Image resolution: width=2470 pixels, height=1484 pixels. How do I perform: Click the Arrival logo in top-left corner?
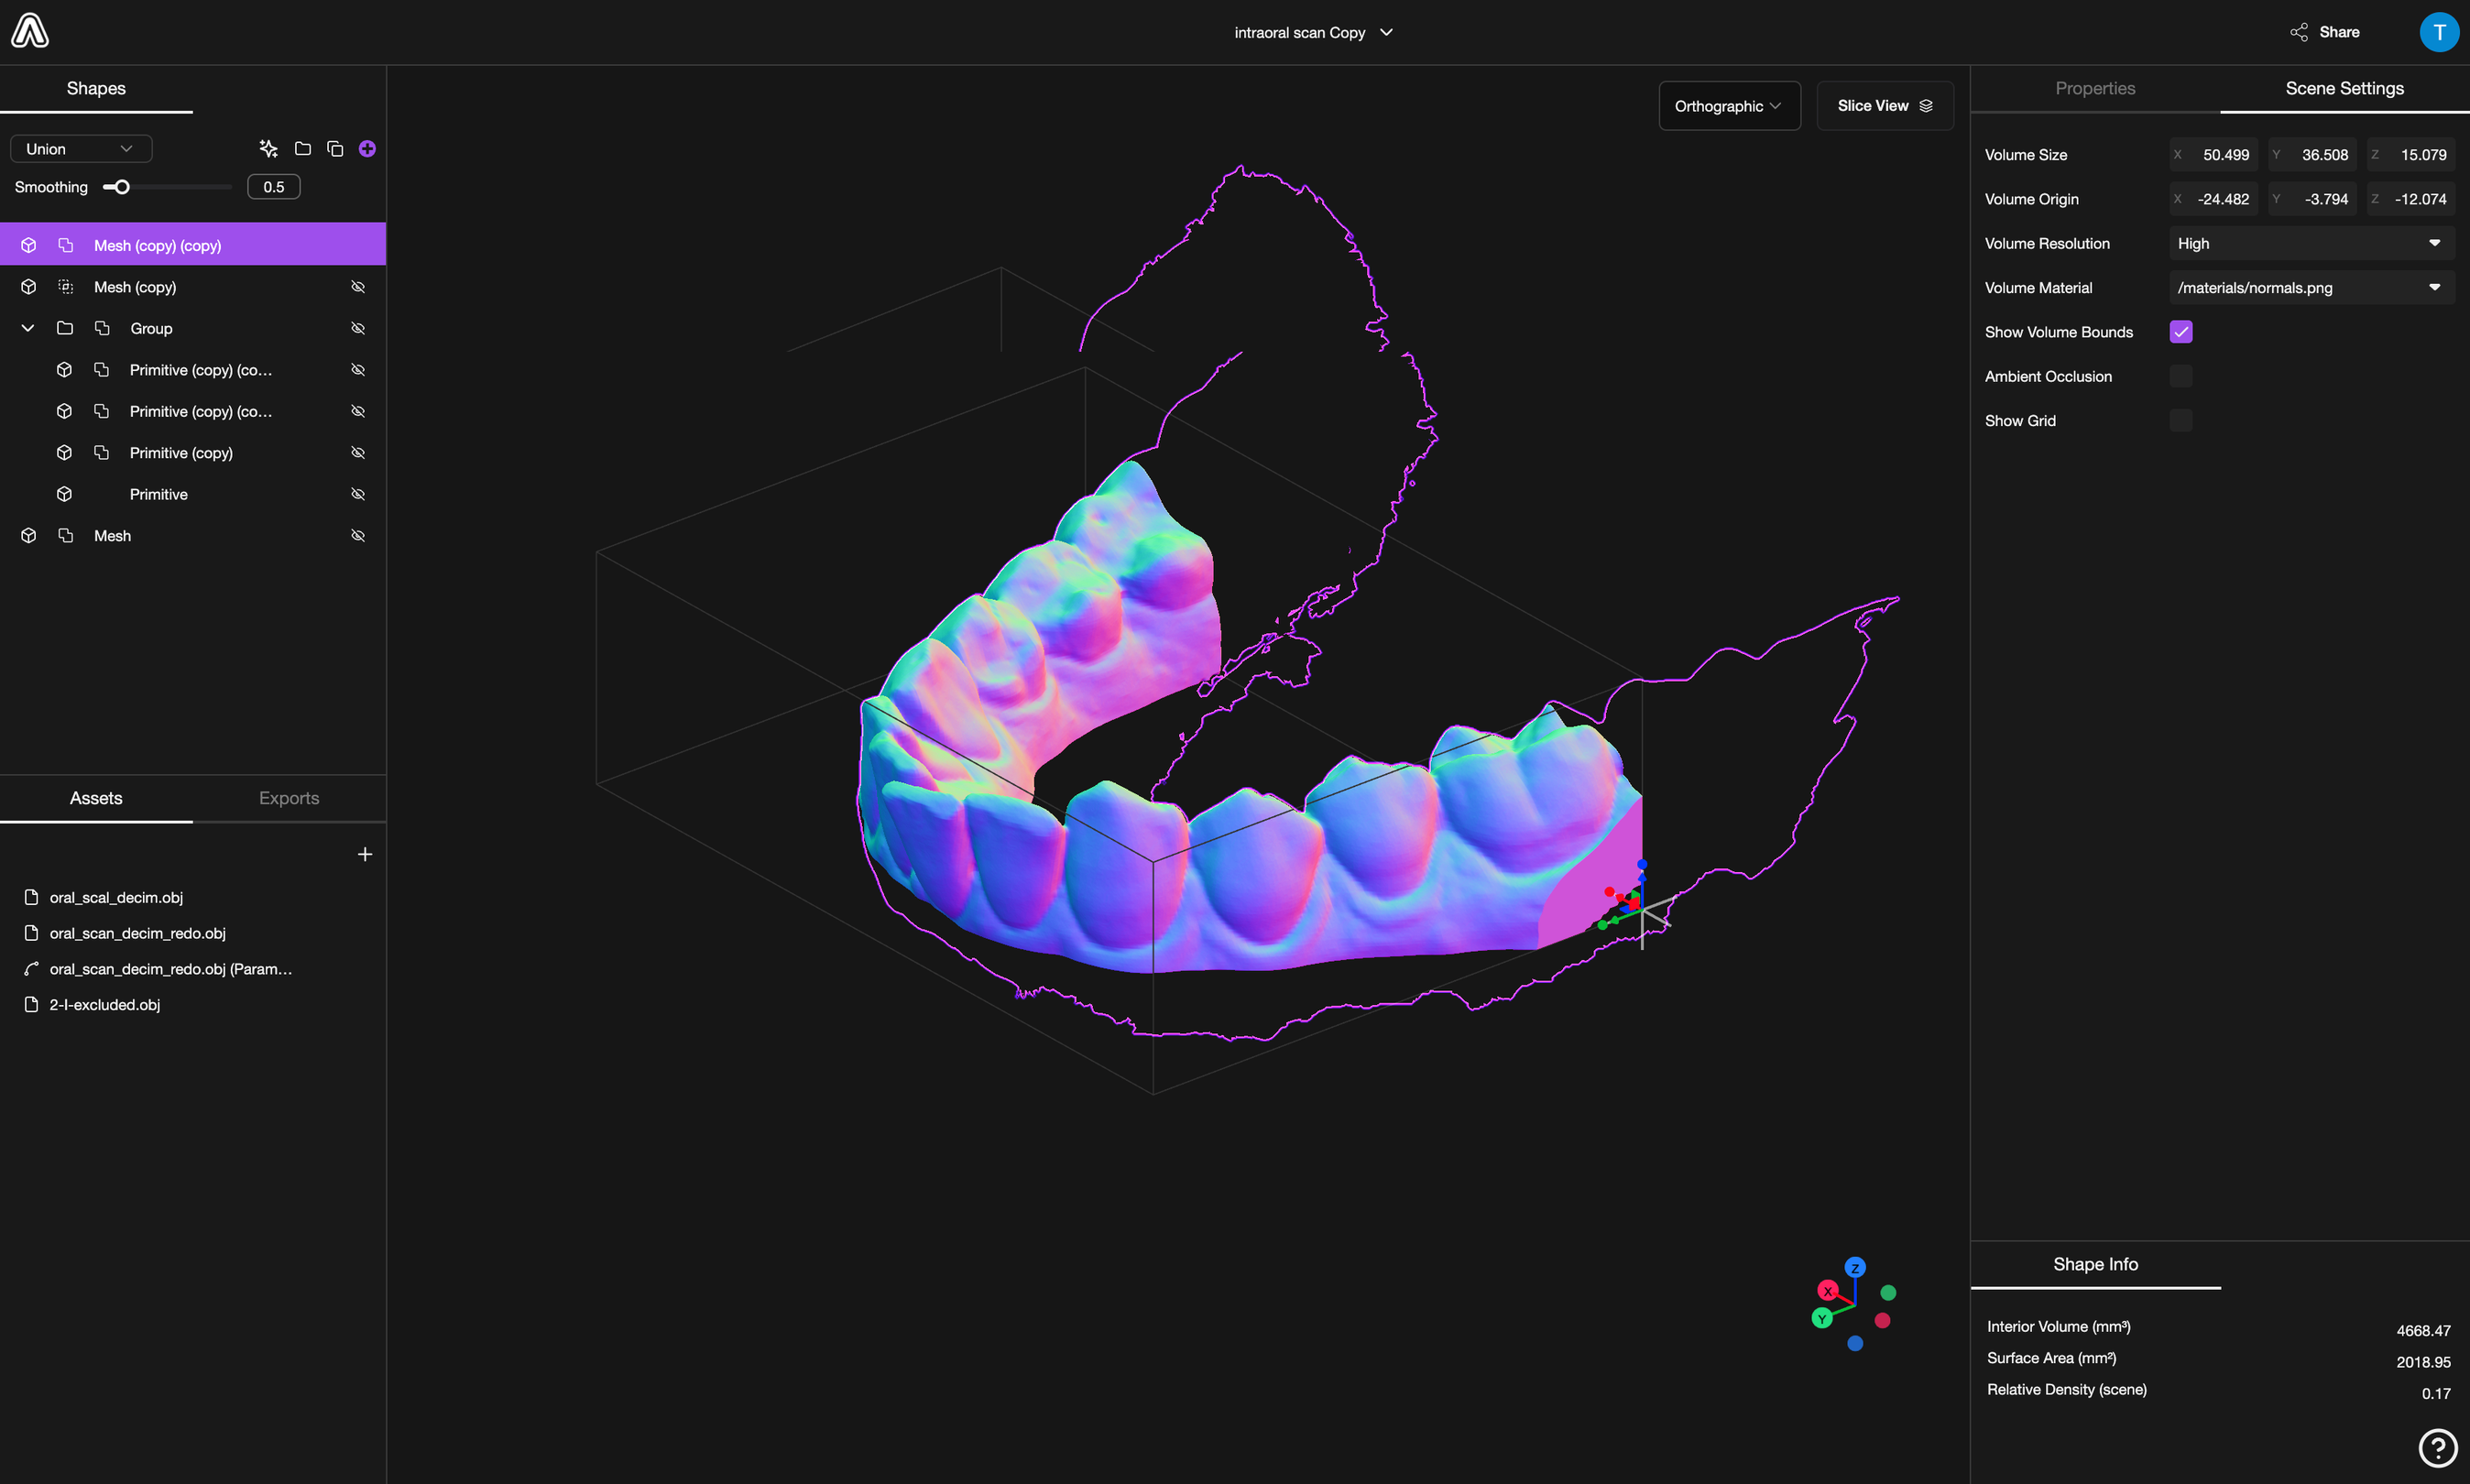[x=30, y=30]
